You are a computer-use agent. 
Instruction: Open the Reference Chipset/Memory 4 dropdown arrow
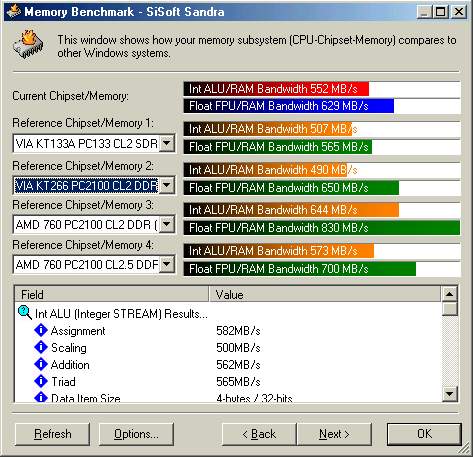[167, 265]
